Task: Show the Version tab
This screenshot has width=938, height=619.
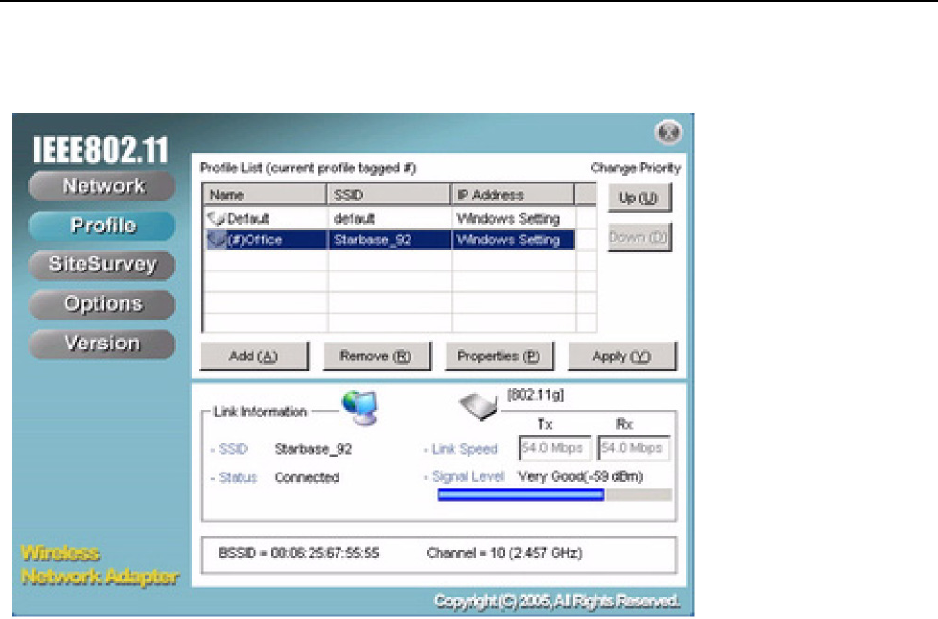Action: click(102, 344)
